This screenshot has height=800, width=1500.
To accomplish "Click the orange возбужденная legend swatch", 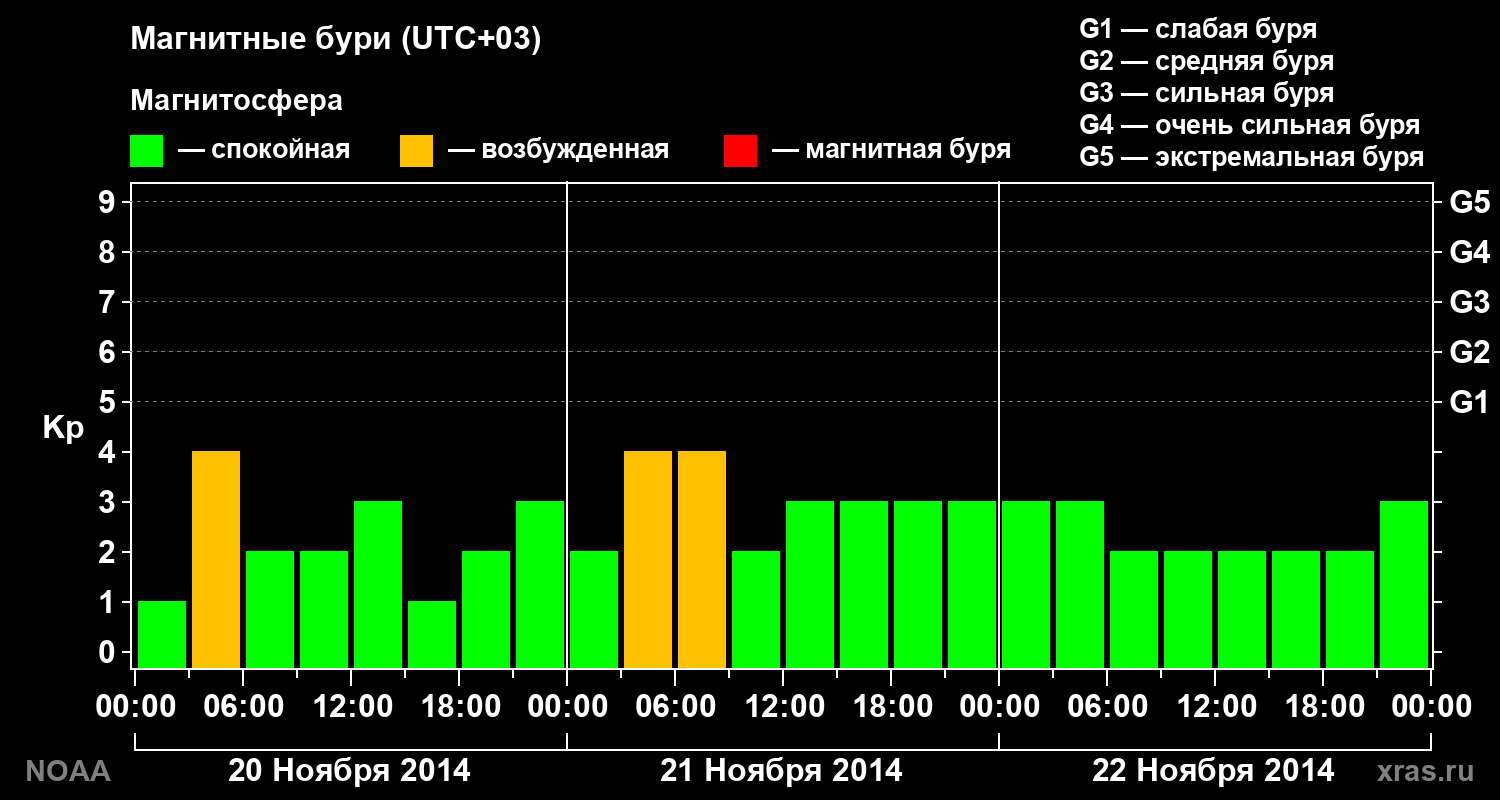I will (416, 151).
